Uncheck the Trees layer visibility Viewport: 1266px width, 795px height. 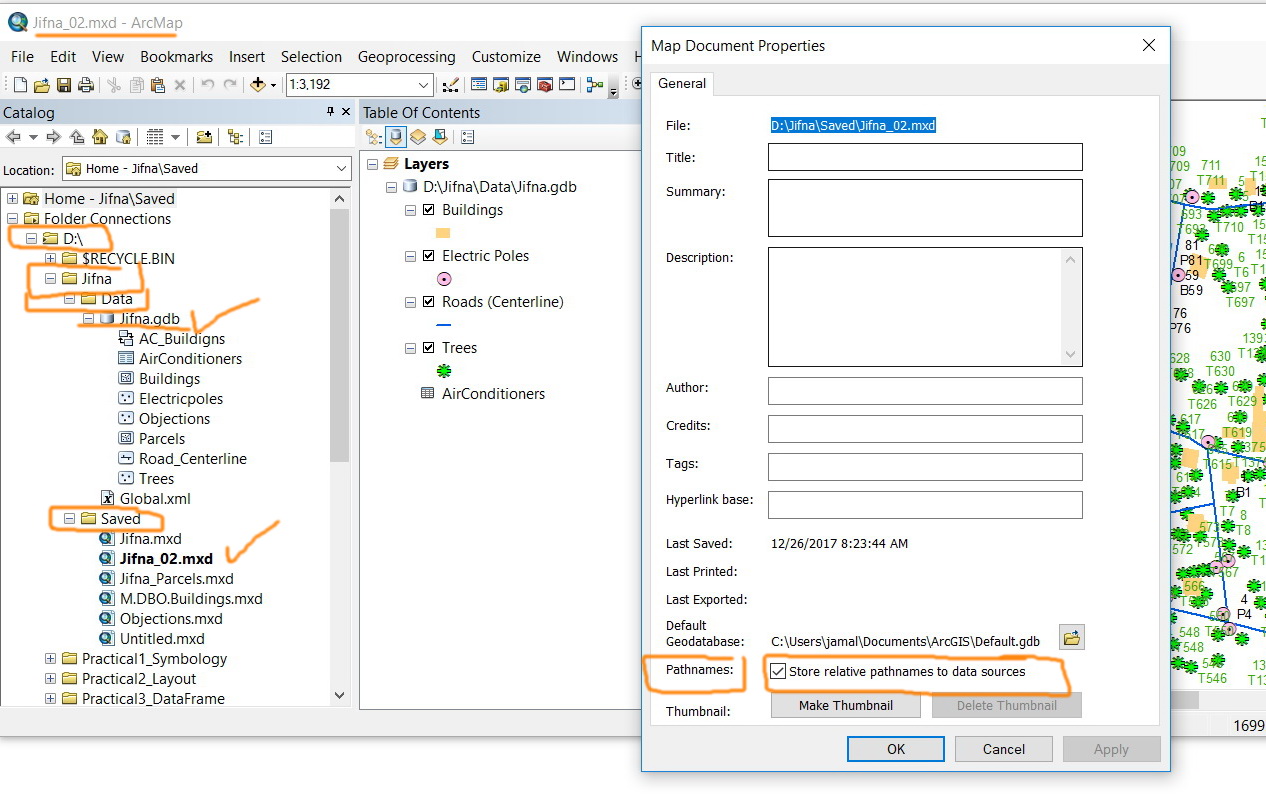pos(429,348)
